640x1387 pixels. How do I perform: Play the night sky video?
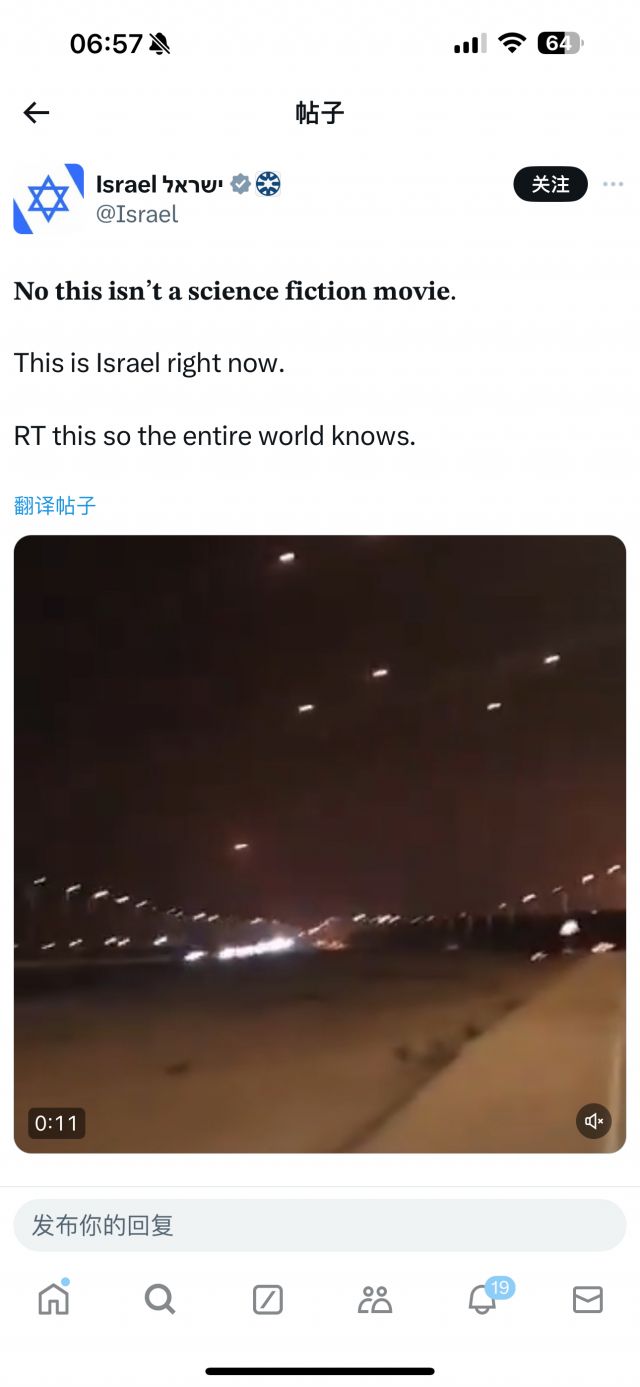coord(320,844)
